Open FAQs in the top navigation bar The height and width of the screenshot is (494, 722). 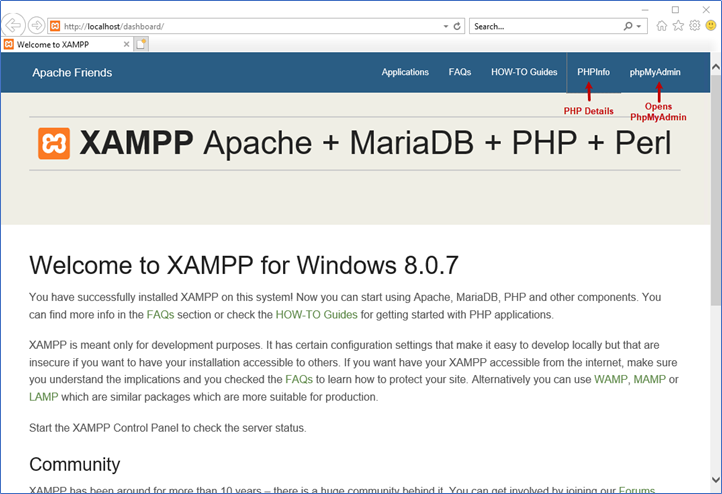[460, 72]
